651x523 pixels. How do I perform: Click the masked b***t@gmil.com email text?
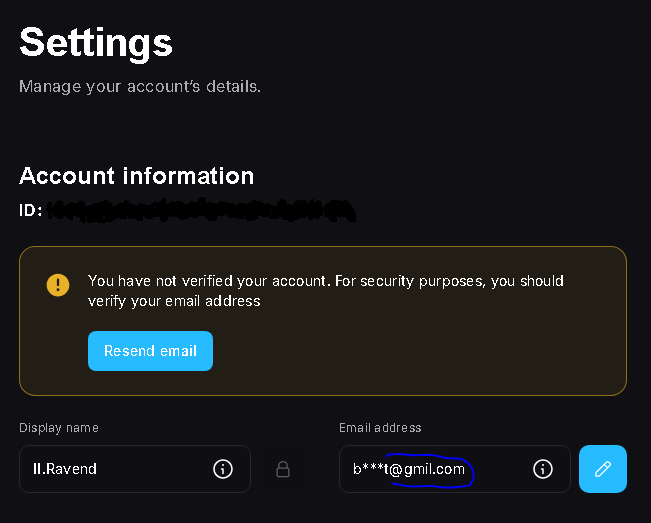click(408, 469)
